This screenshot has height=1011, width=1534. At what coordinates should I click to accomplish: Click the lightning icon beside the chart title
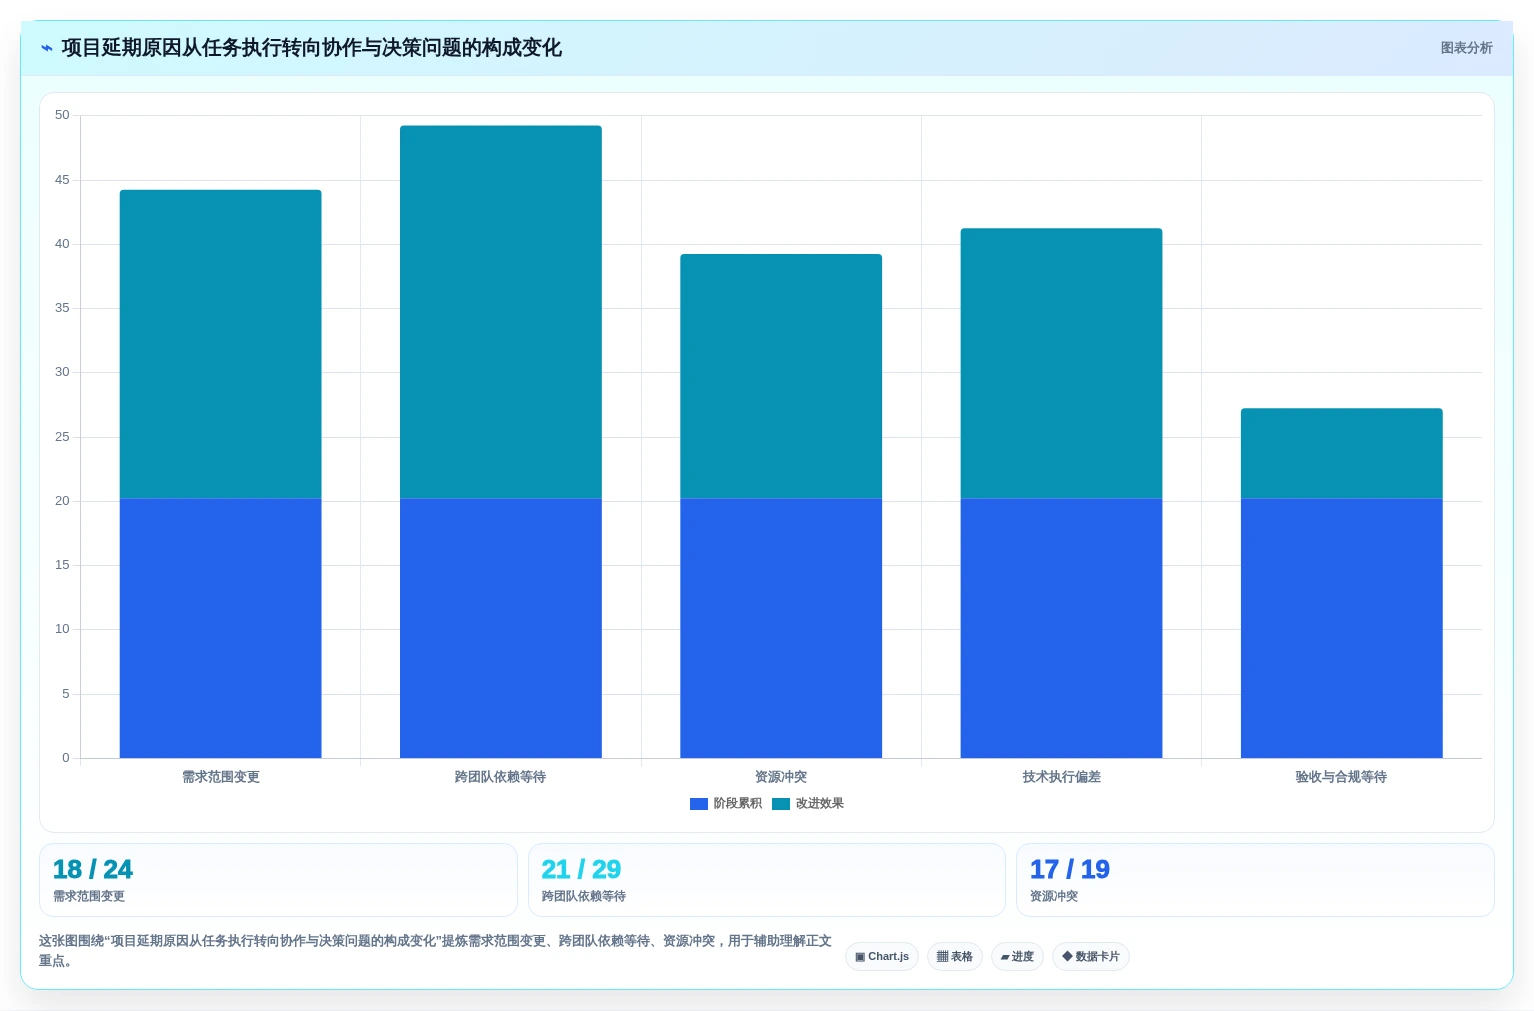46,48
